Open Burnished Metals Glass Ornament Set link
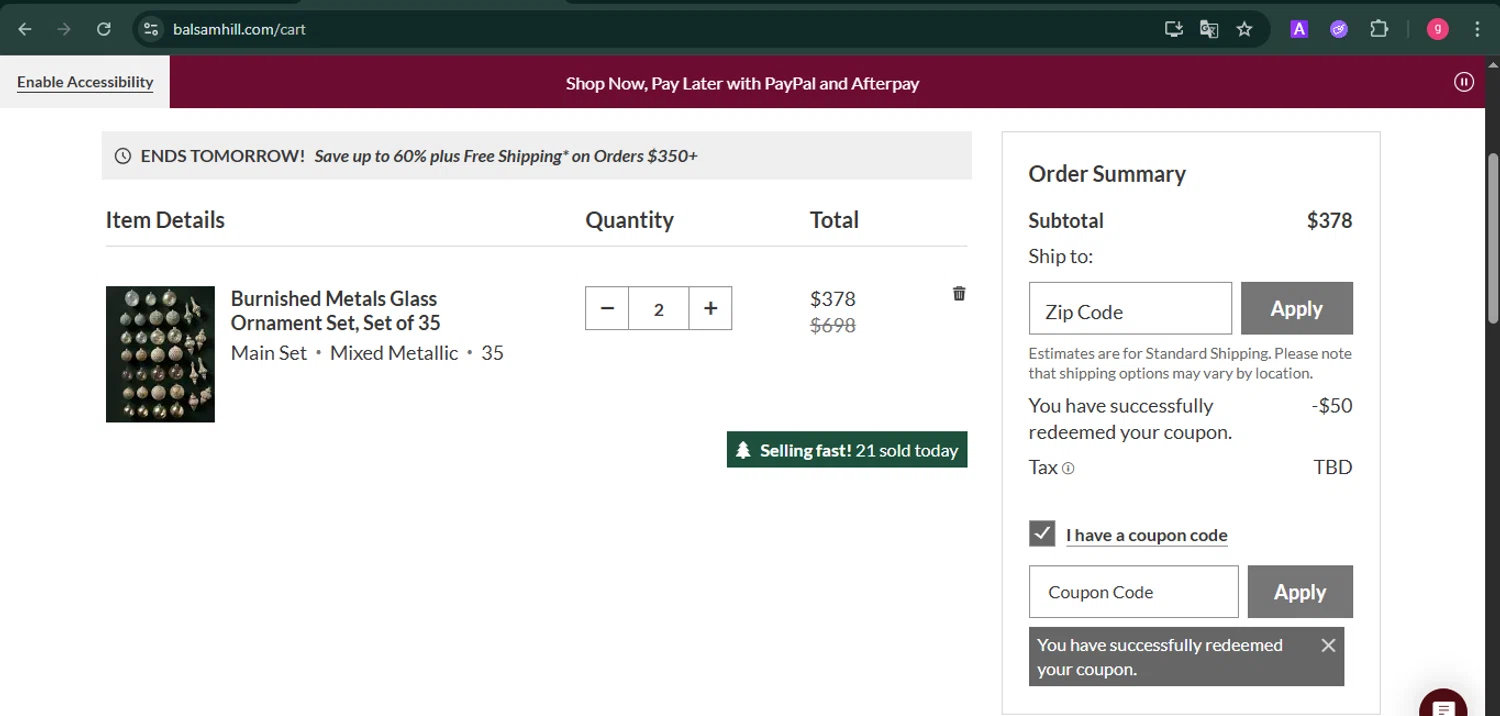 [x=335, y=310]
